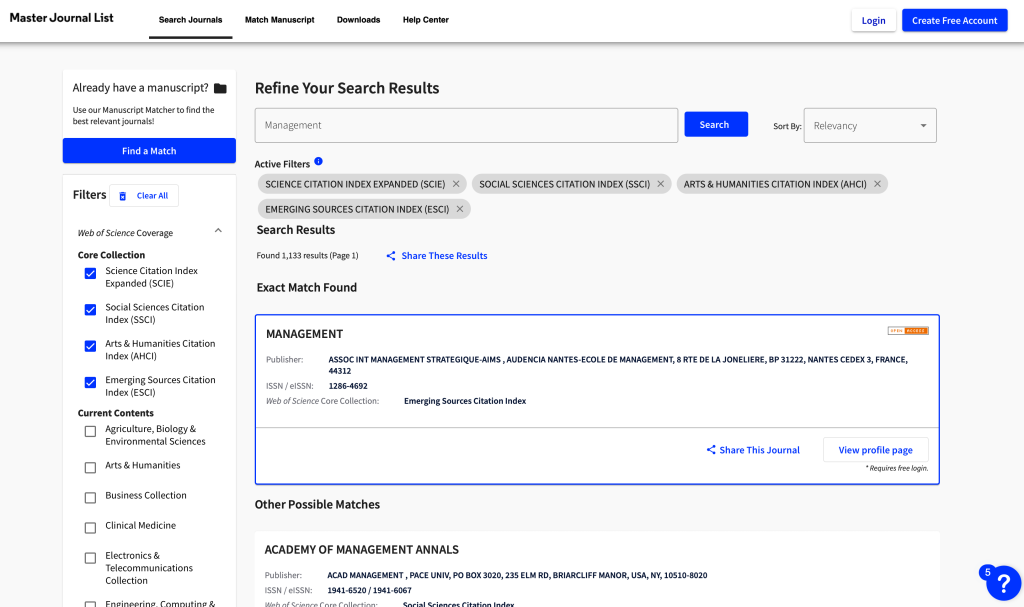Uncheck Emerging Sources Citation Index (ESCI)
Viewport: 1024px width, 607px height.
[90, 383]
